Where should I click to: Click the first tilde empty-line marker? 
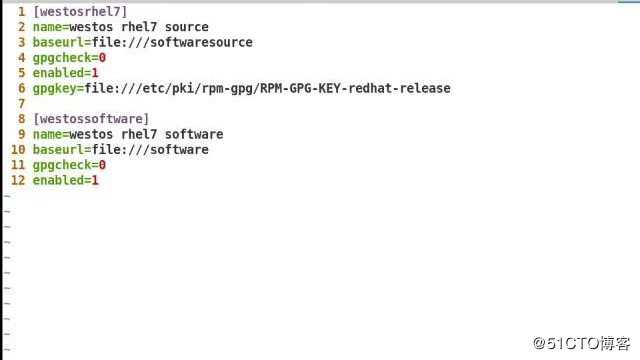coord(7,196)
